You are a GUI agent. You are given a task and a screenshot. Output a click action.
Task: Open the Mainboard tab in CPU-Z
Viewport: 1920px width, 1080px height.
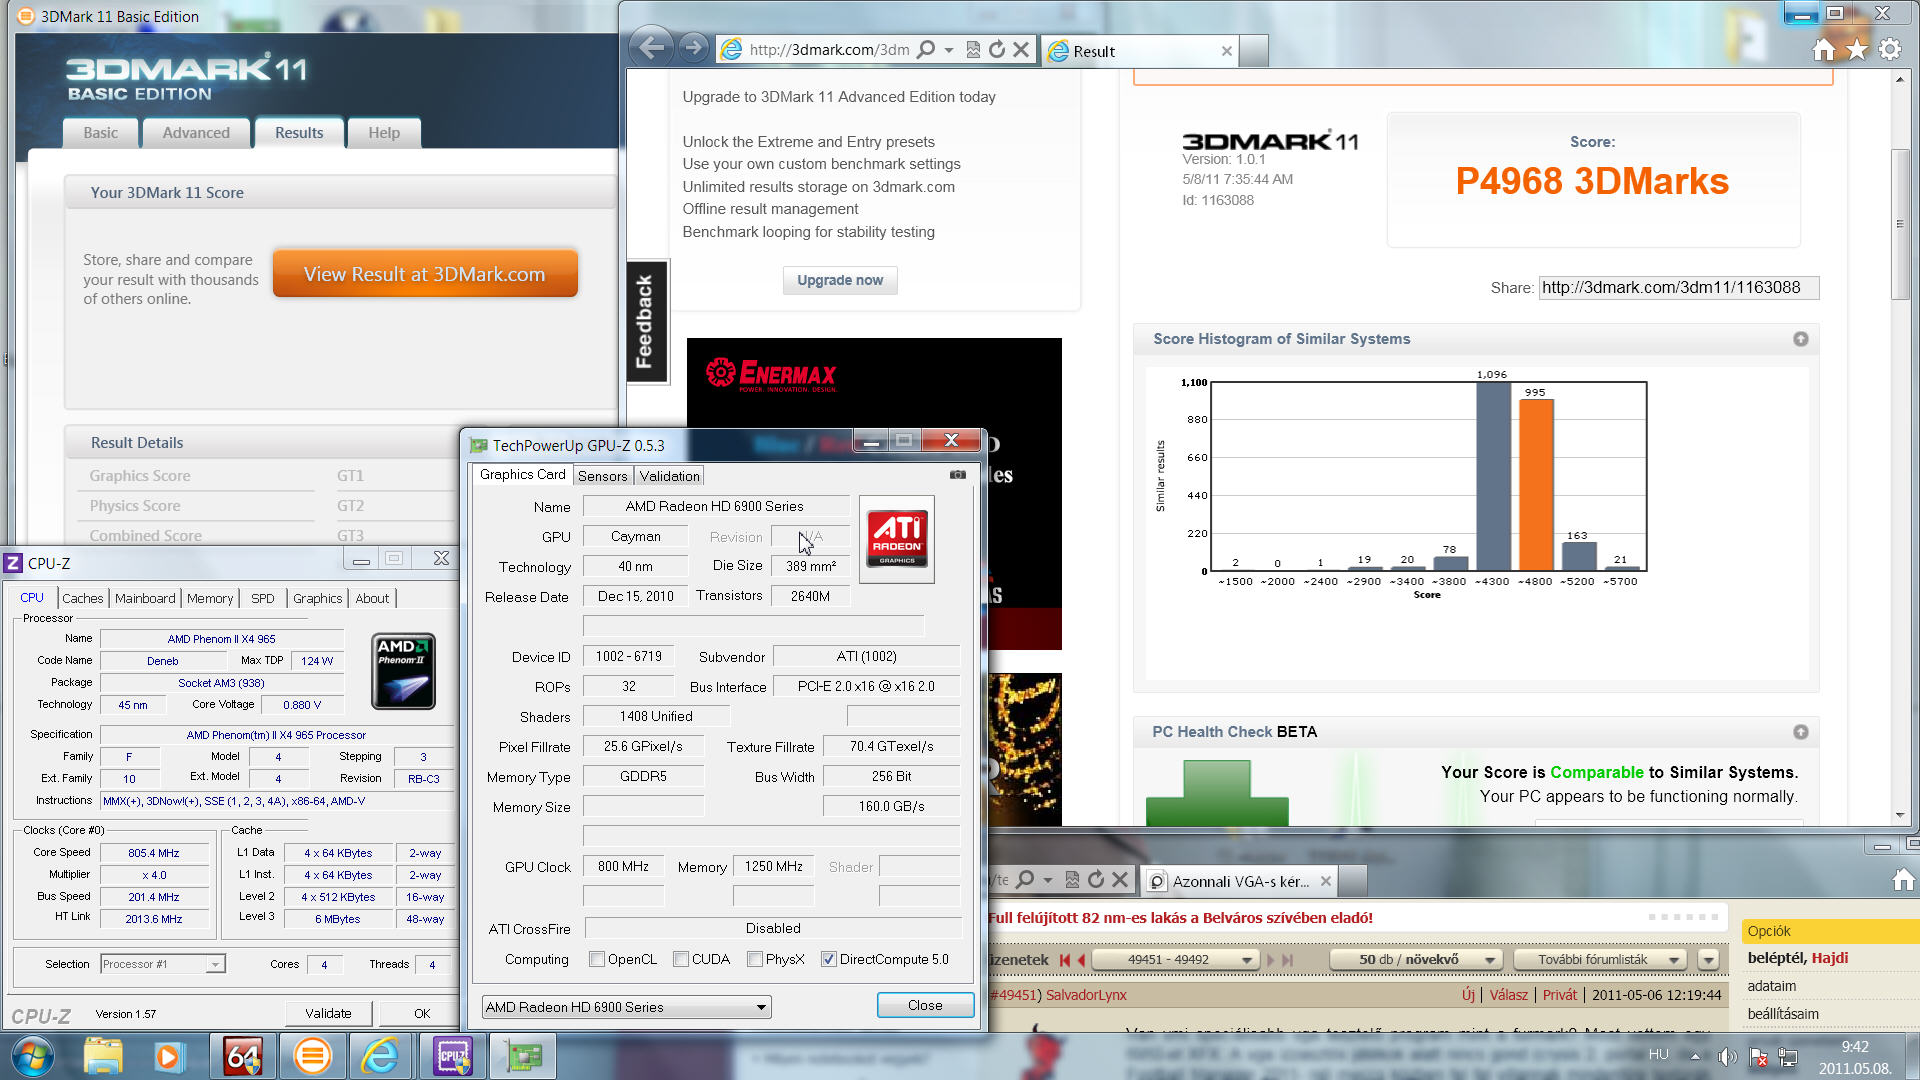[x=145, y=598]
